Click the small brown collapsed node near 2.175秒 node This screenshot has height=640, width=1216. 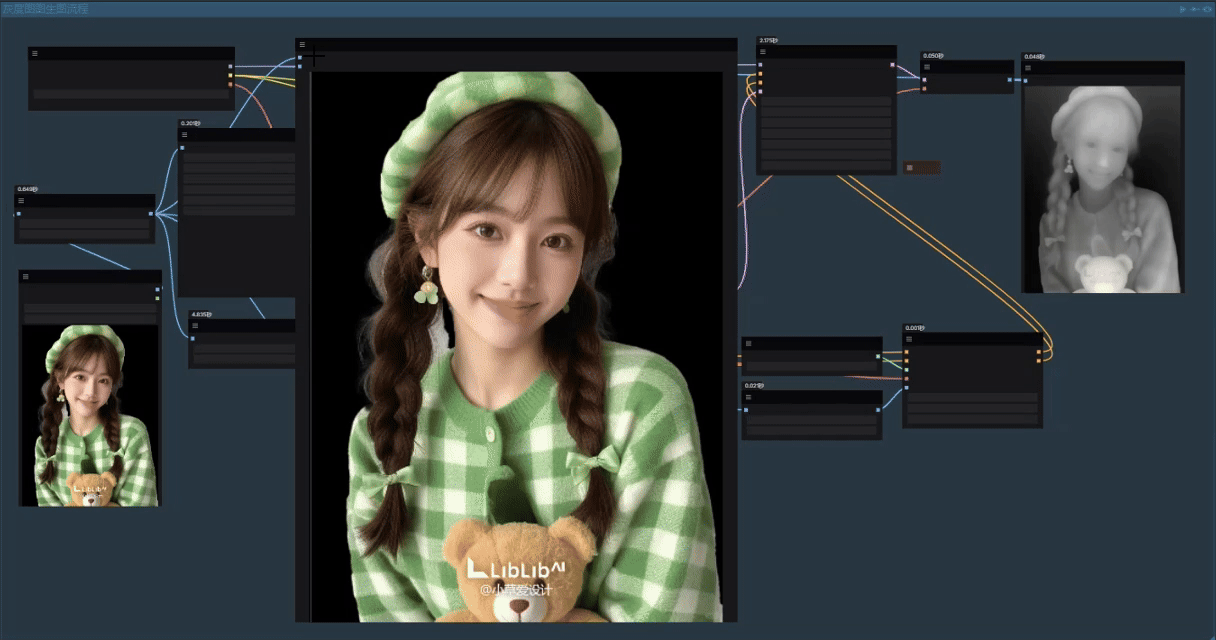921,167
